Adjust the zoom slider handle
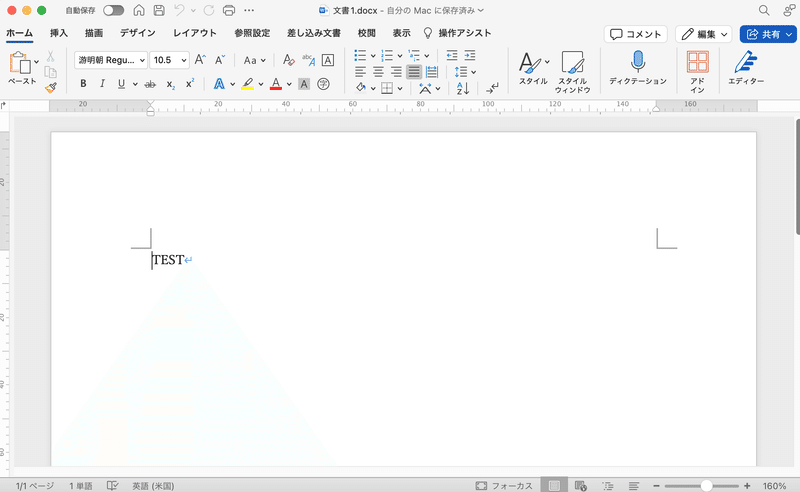 [707, 486]
